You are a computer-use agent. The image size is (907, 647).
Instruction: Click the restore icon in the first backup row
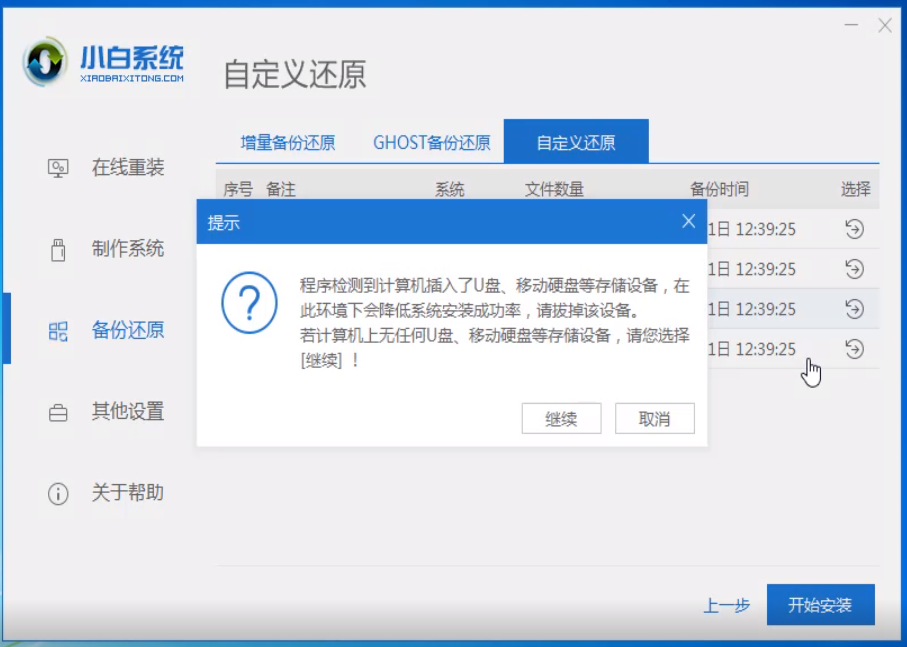(x=854, y=230)
